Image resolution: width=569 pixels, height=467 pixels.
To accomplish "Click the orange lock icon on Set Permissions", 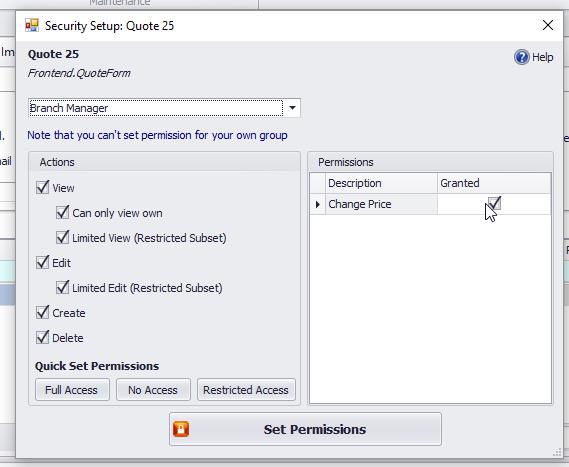I will coord(181,429).
